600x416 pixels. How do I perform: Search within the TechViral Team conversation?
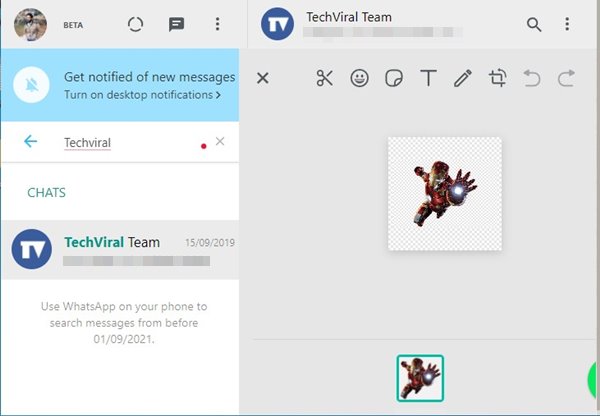[534, 24]
